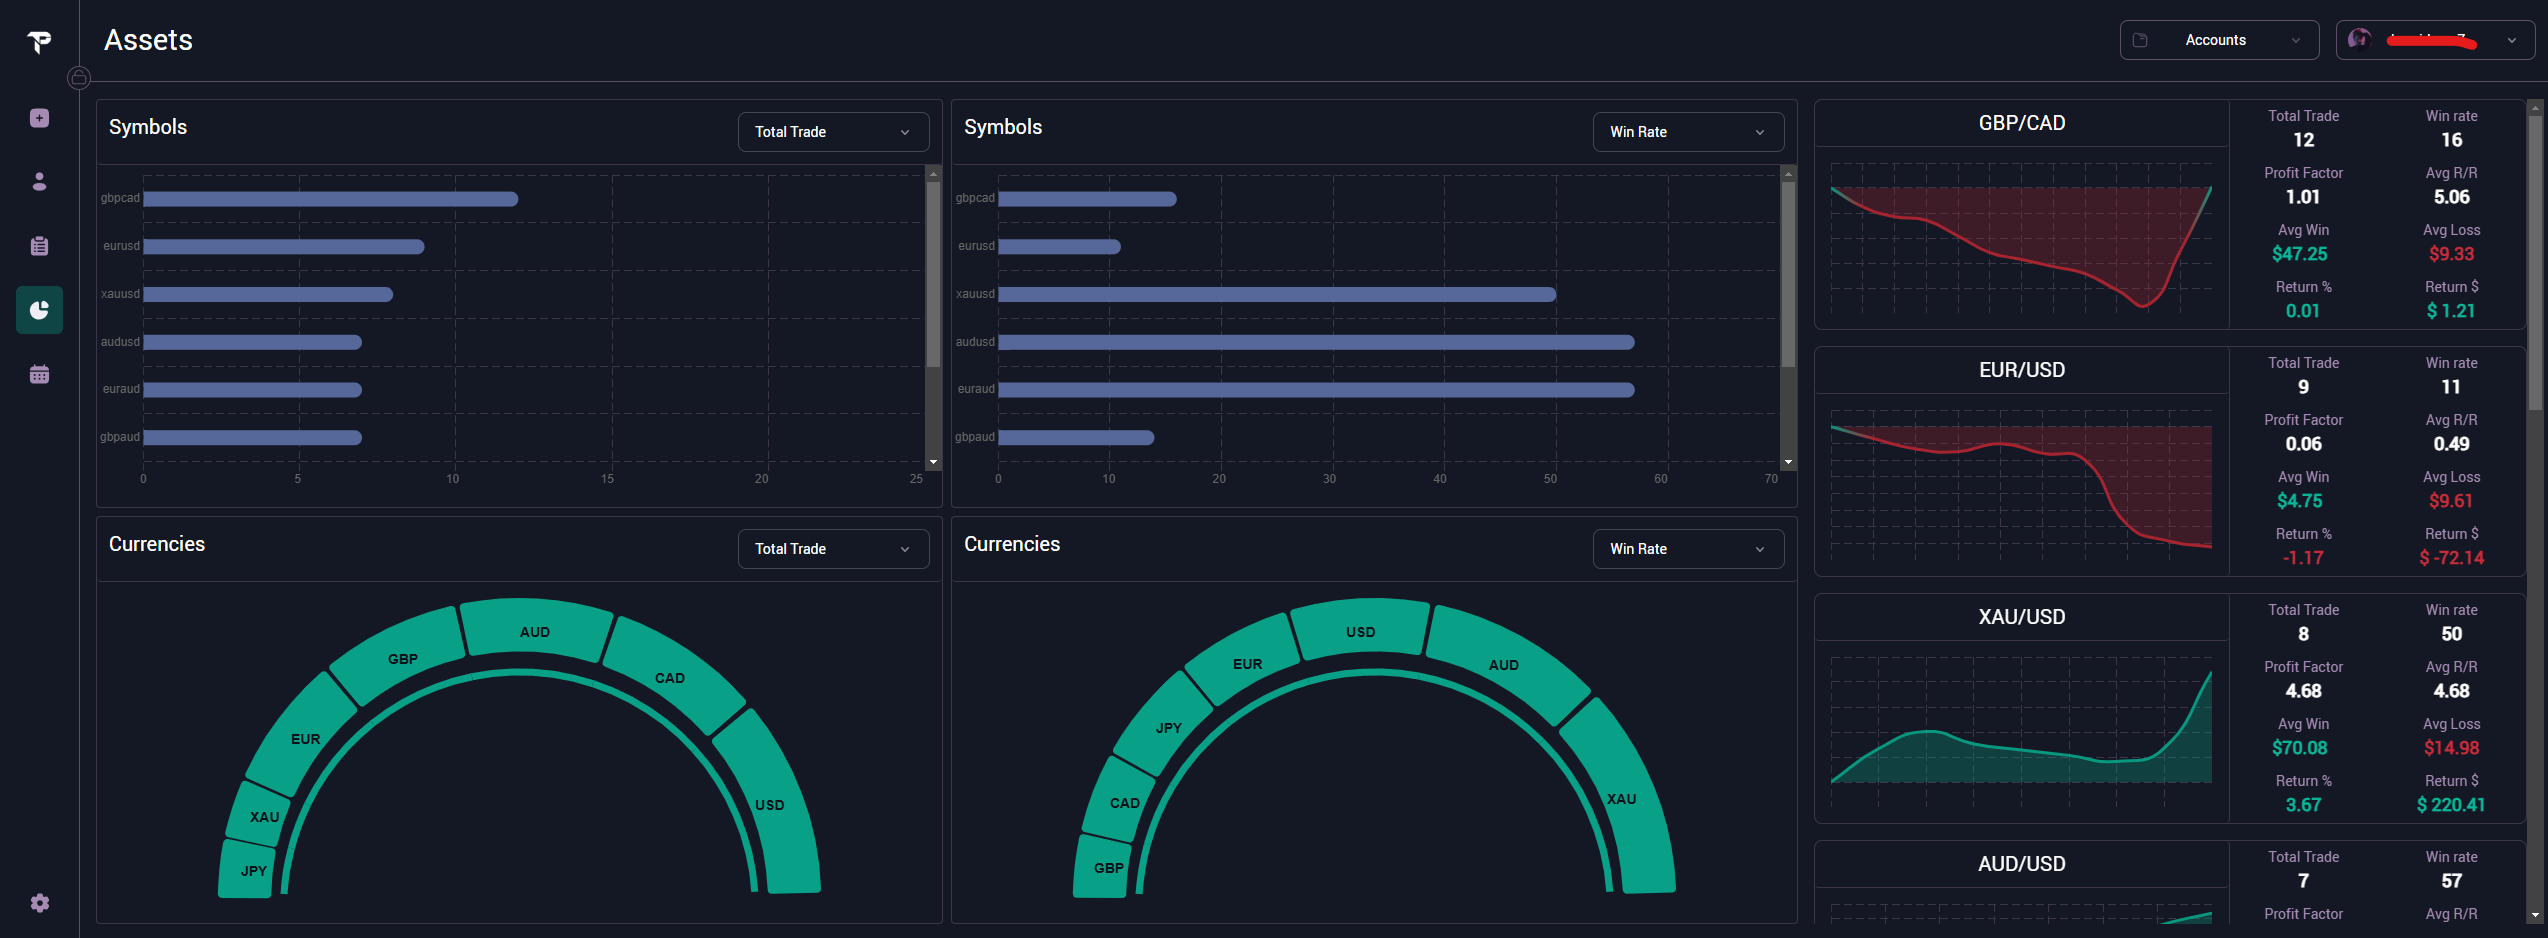Click the gbpcad bar in Total Trade chart
Viewport: 2548px width, 938px height.
coord(331,199)
